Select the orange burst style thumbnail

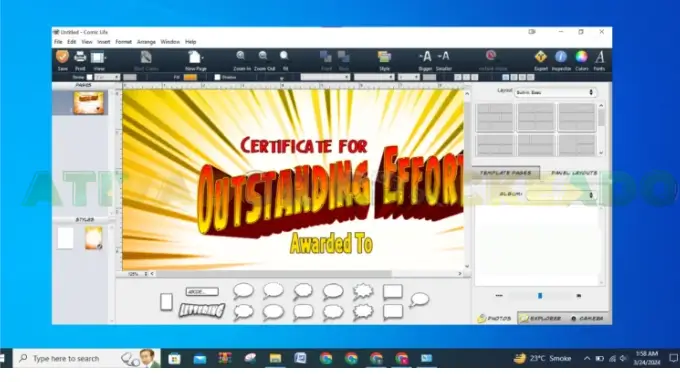point(94,238)
